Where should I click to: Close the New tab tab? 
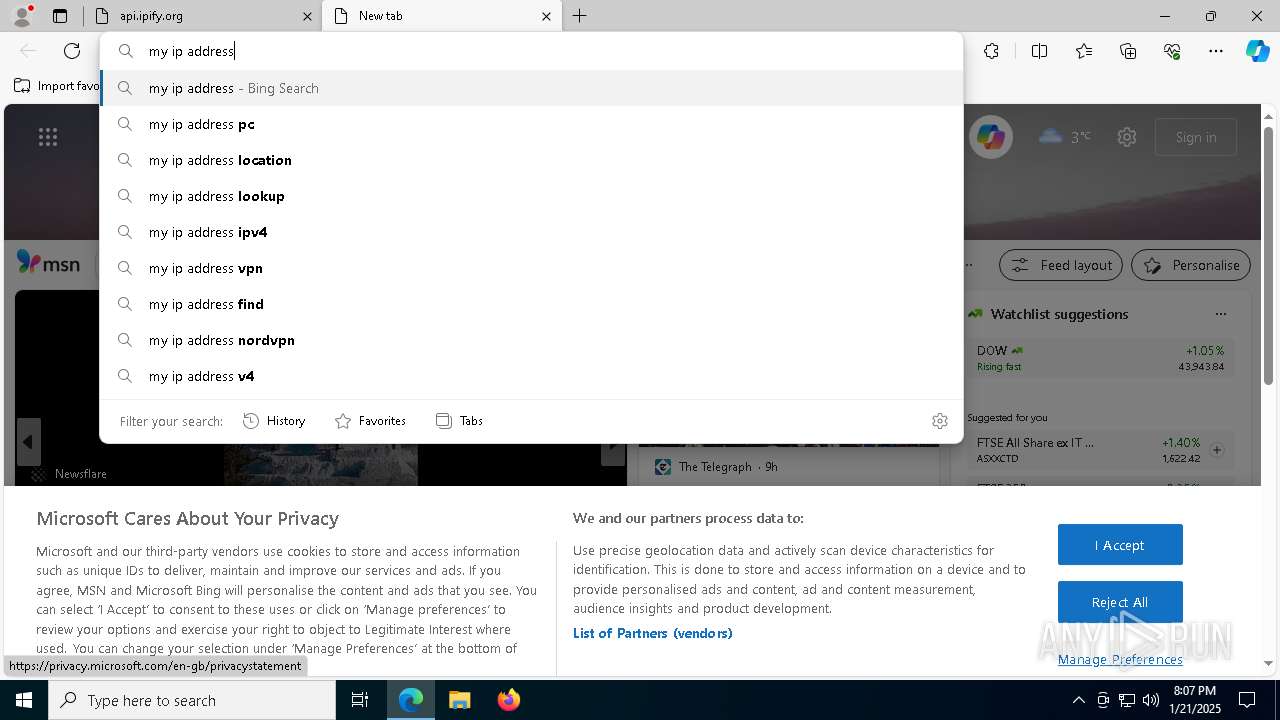(546, 16)
